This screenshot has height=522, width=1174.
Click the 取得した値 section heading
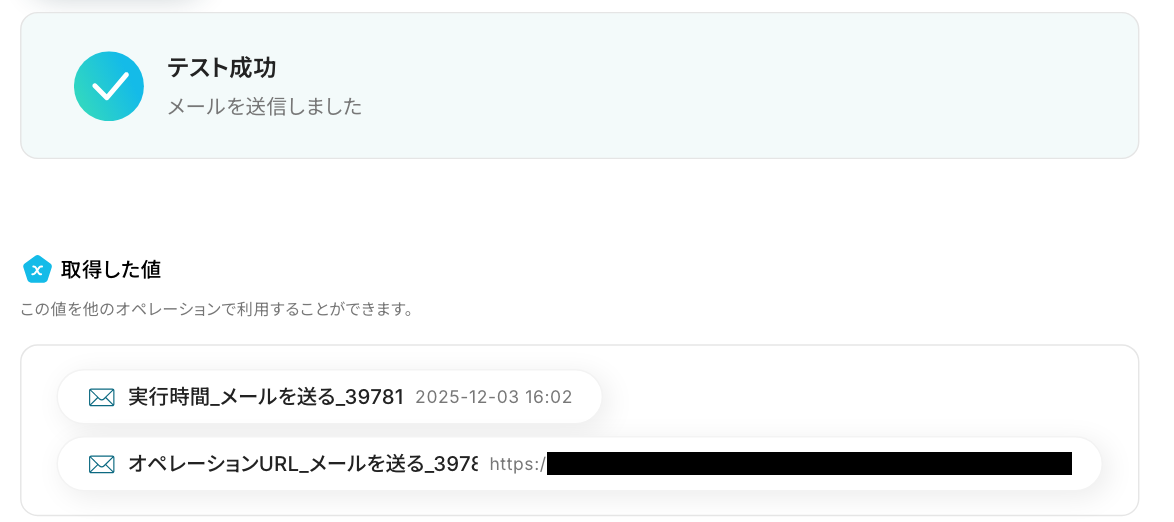[111, 270]
